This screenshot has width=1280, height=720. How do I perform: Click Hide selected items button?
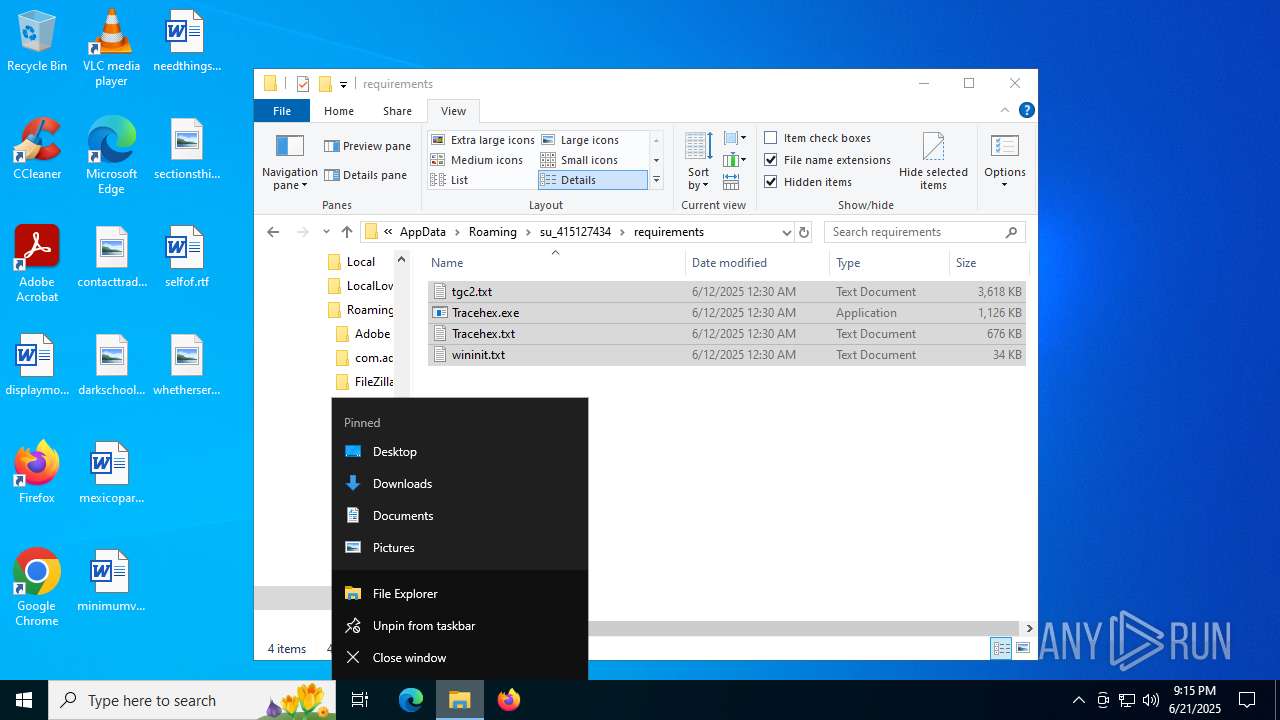tap(933, 161)
